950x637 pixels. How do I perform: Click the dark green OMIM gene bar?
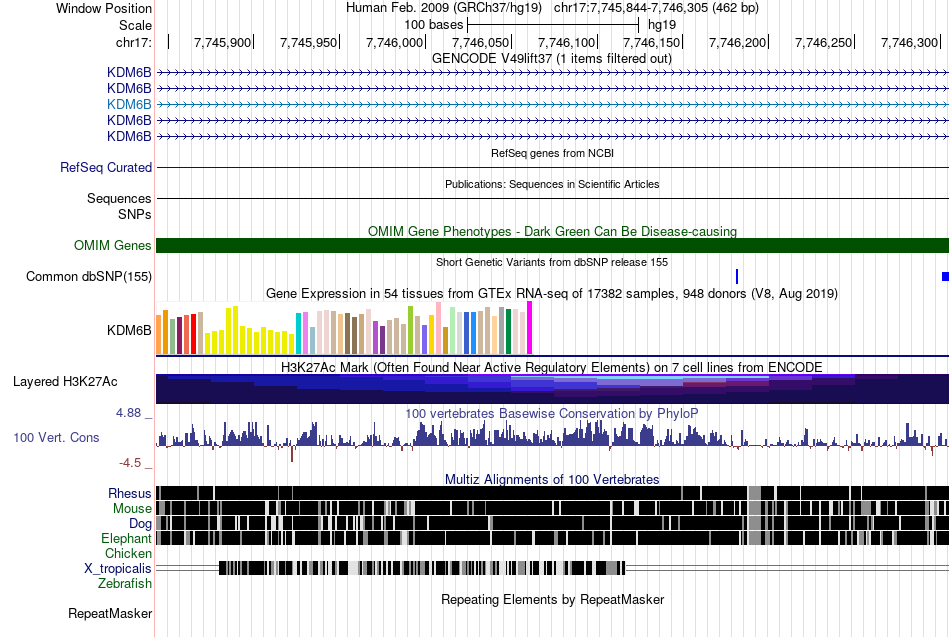[553, 245]
